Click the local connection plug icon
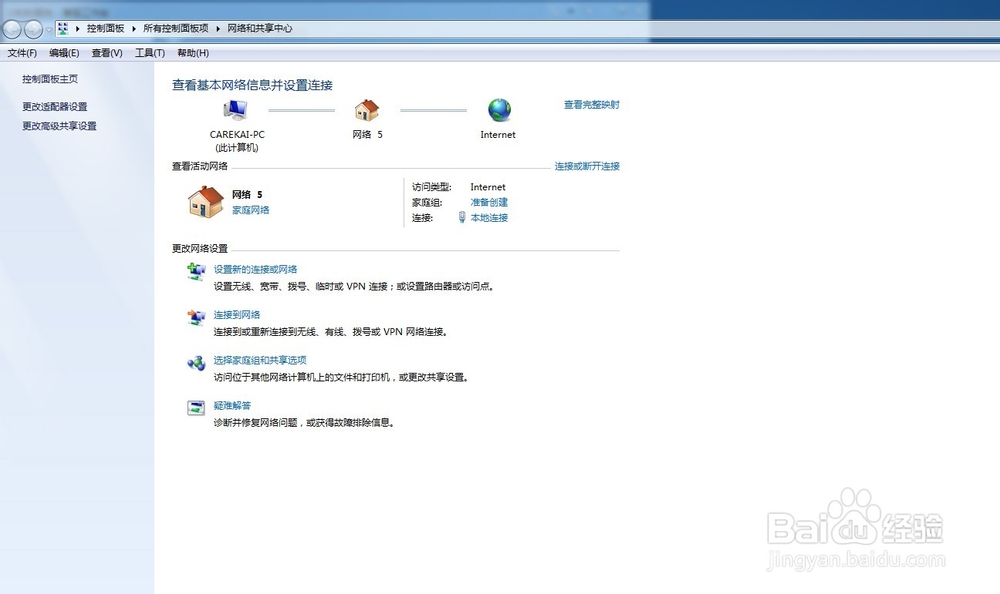1000x594 pixels. point(462,218)
